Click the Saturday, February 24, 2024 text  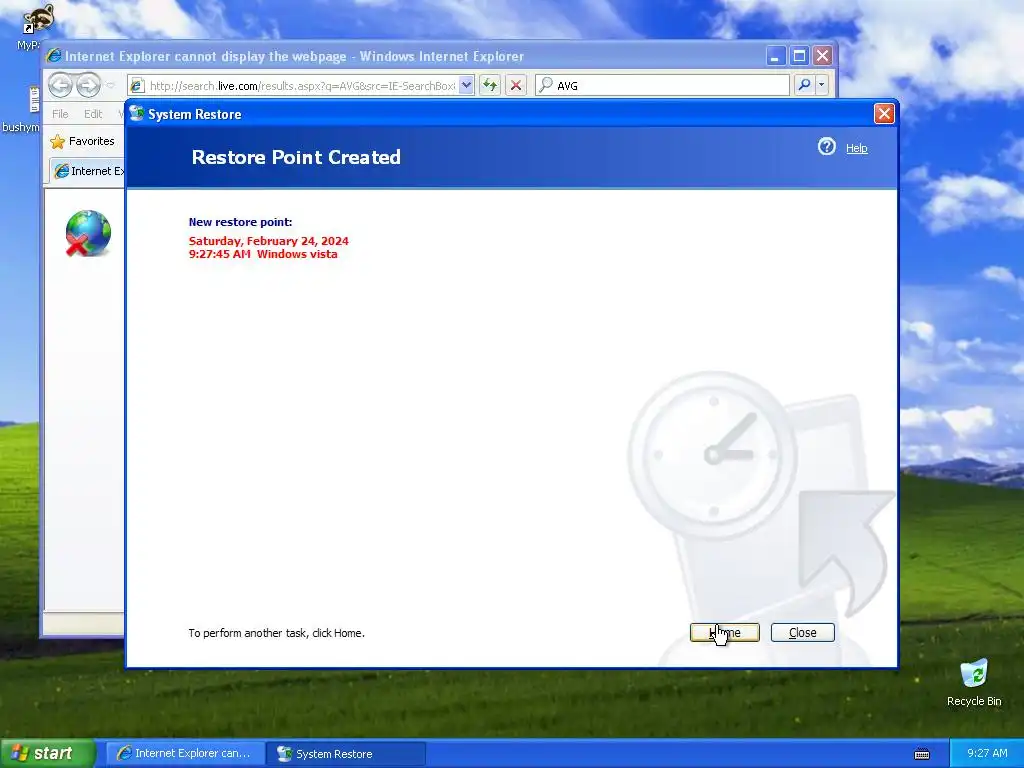[268, 241]
